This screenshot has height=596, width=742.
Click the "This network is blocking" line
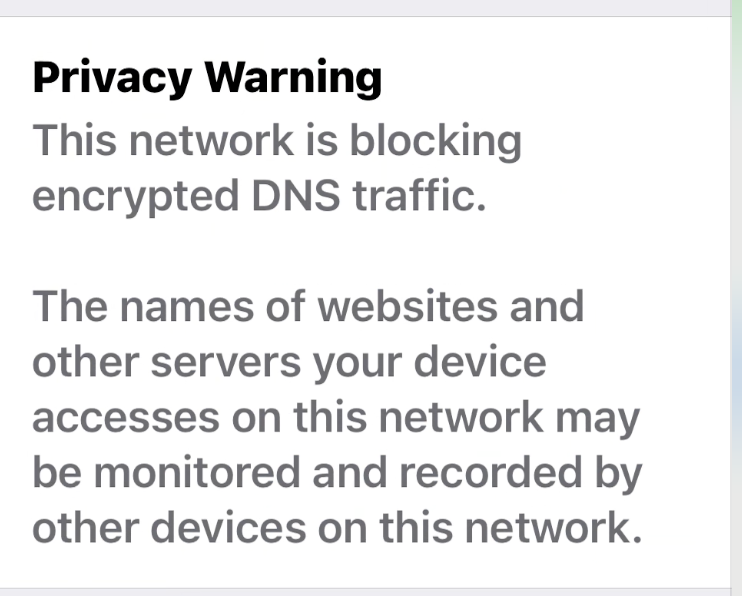point(277,140)
